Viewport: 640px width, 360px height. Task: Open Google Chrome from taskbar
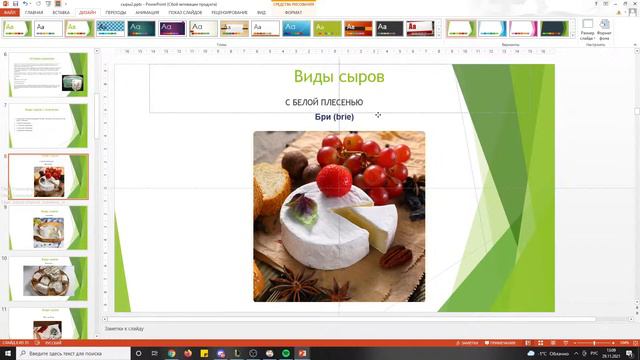click(x=171, y=353)
